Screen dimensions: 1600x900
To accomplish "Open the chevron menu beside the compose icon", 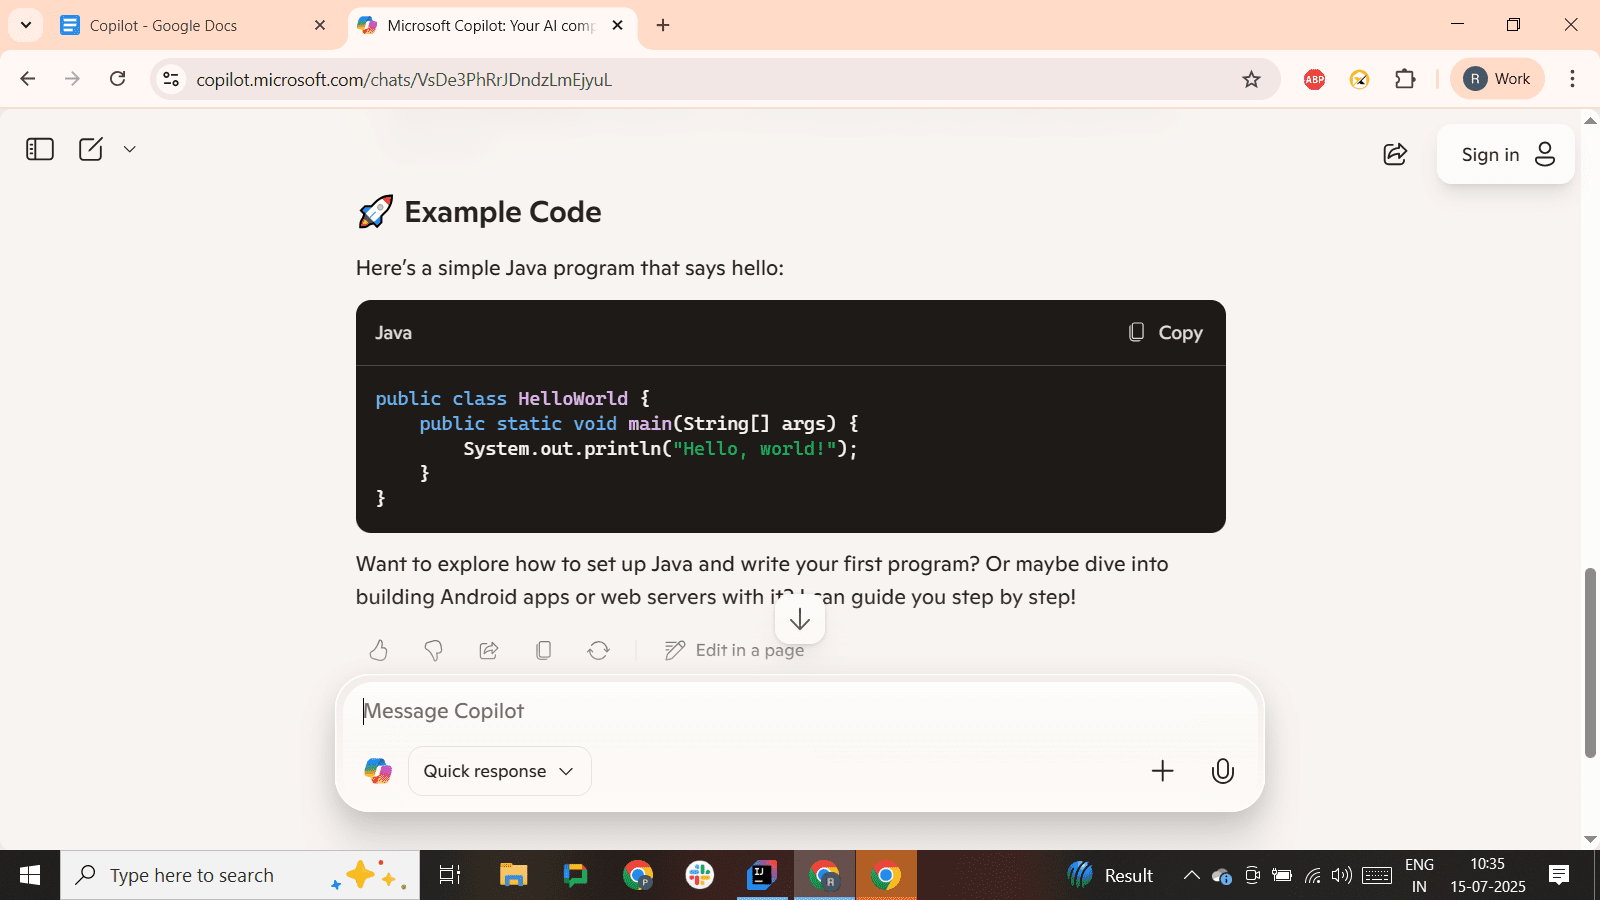I will click(129, 148).
